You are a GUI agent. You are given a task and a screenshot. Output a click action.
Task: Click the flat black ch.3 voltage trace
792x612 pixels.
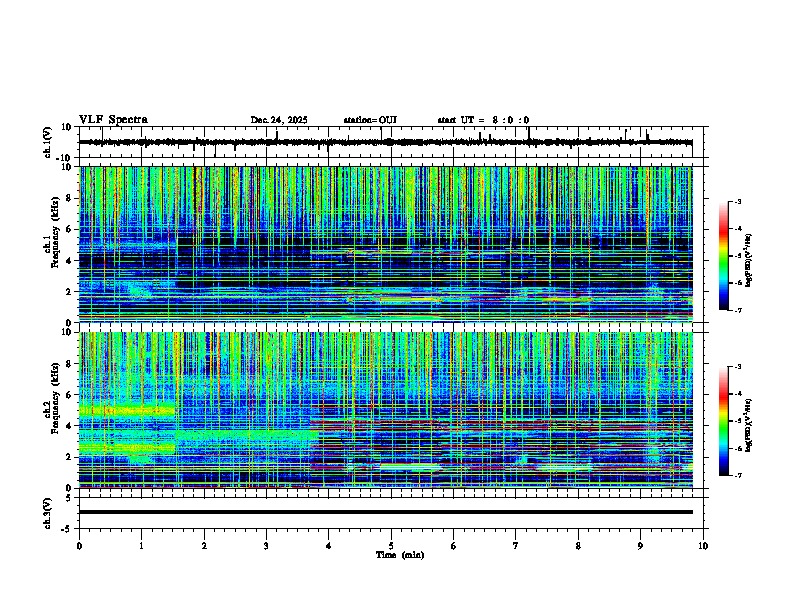386,512
